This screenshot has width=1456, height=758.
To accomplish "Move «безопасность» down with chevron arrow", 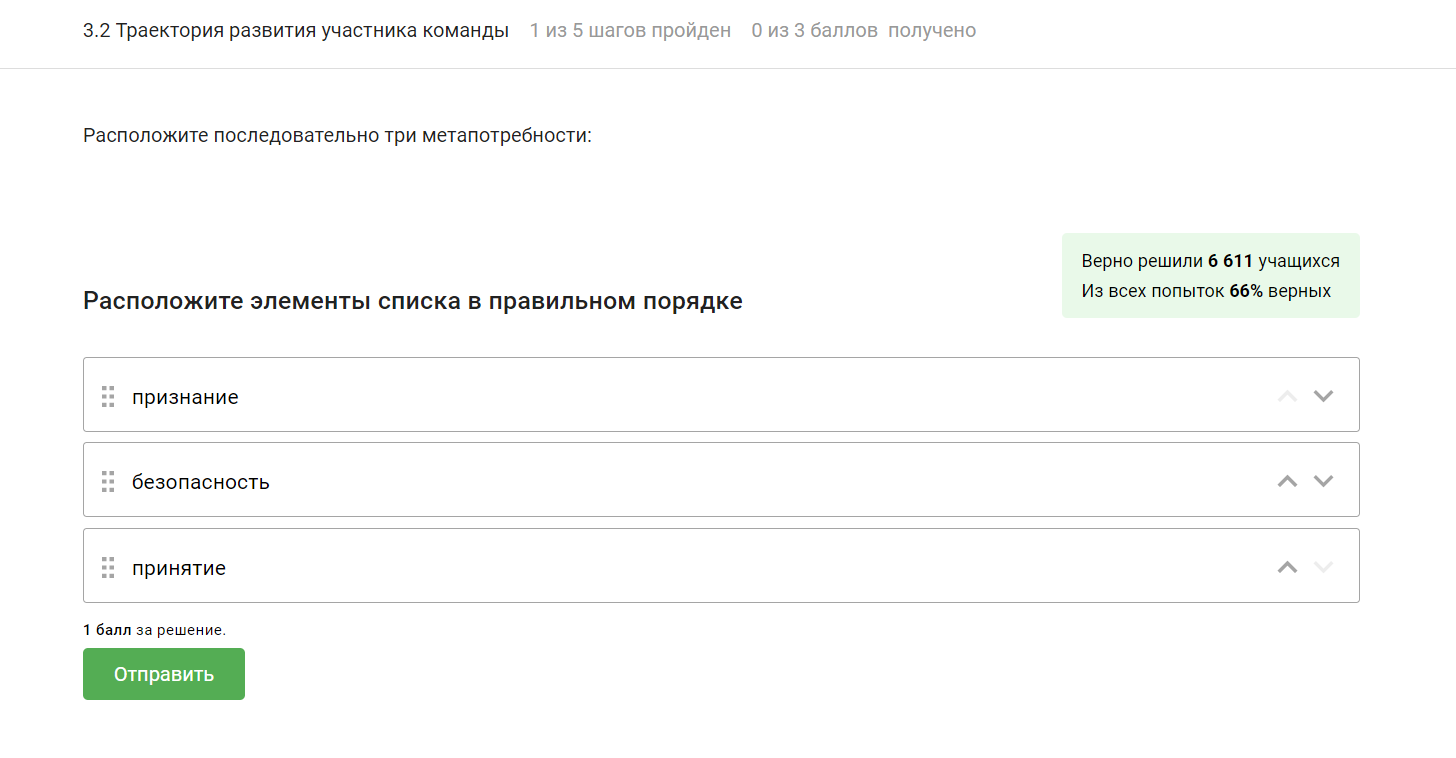I will pos(1323,481).
